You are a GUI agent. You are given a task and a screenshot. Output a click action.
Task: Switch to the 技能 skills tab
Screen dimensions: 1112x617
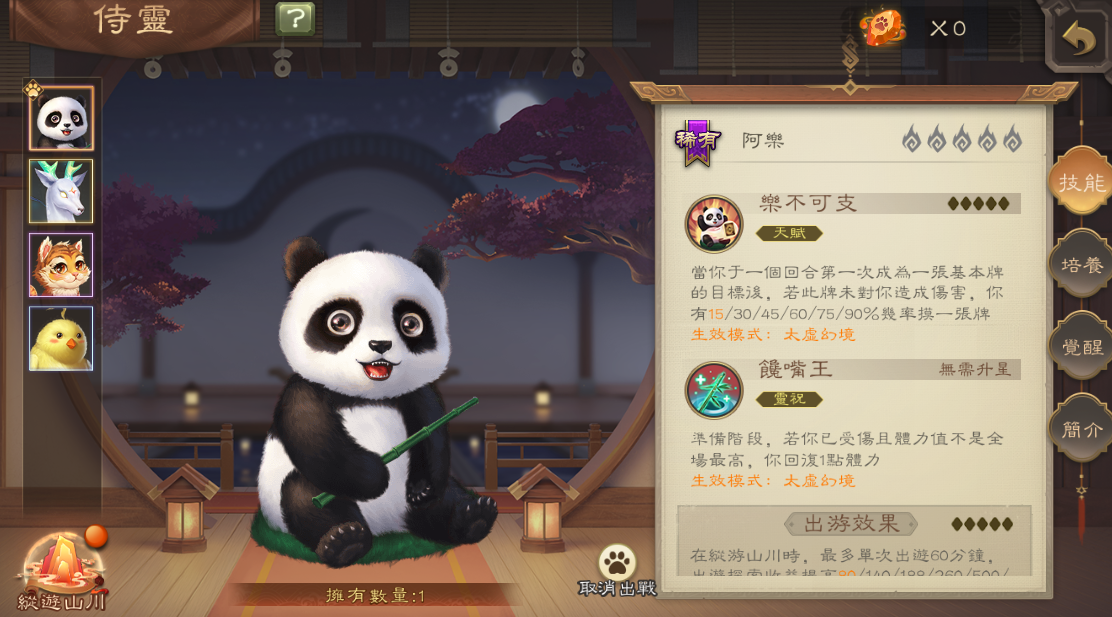pyautogui.click(x=1081, y=182)
